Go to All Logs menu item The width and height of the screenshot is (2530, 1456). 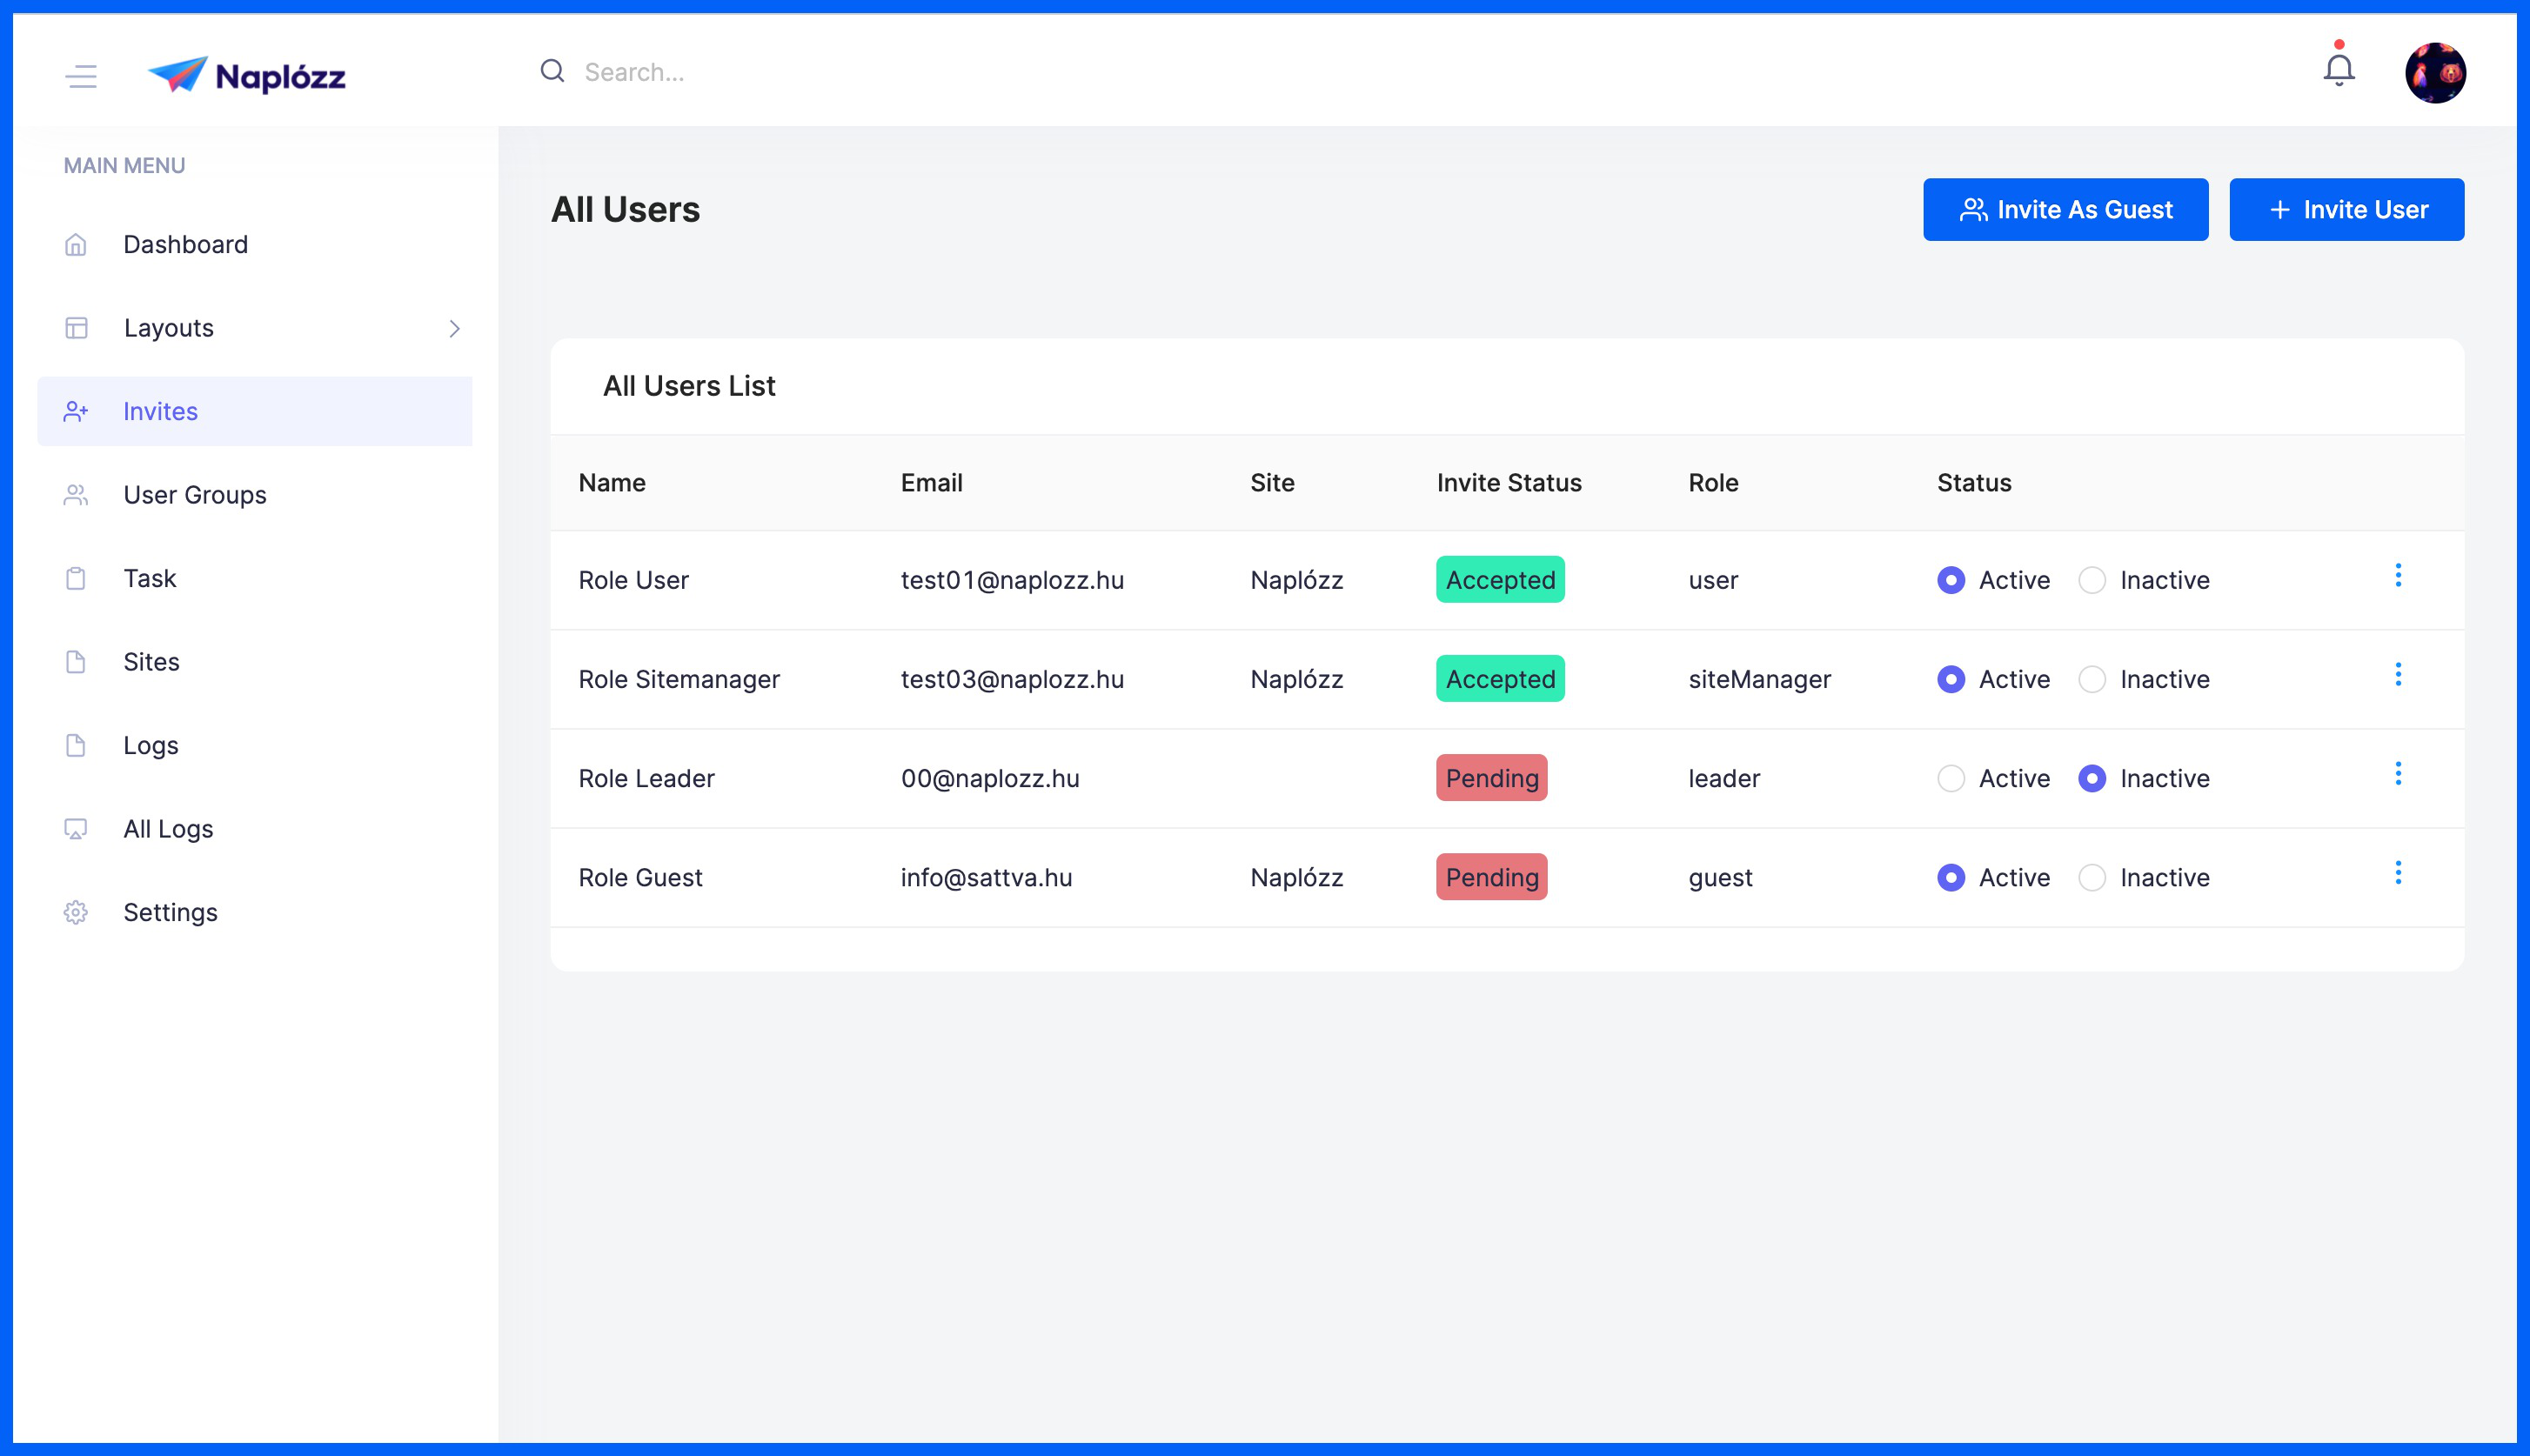click(x=168, y=829)
